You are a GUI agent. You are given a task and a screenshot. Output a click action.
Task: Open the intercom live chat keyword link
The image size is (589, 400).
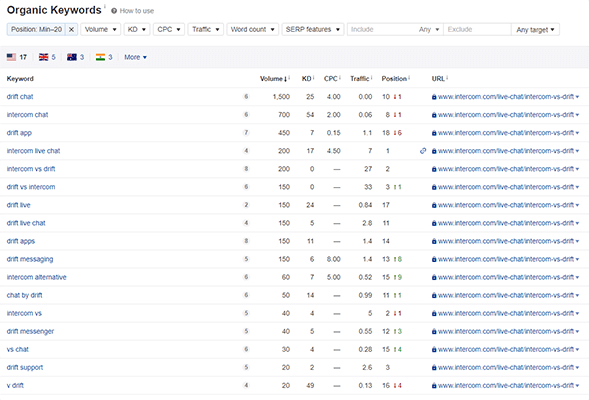point(33,151)
